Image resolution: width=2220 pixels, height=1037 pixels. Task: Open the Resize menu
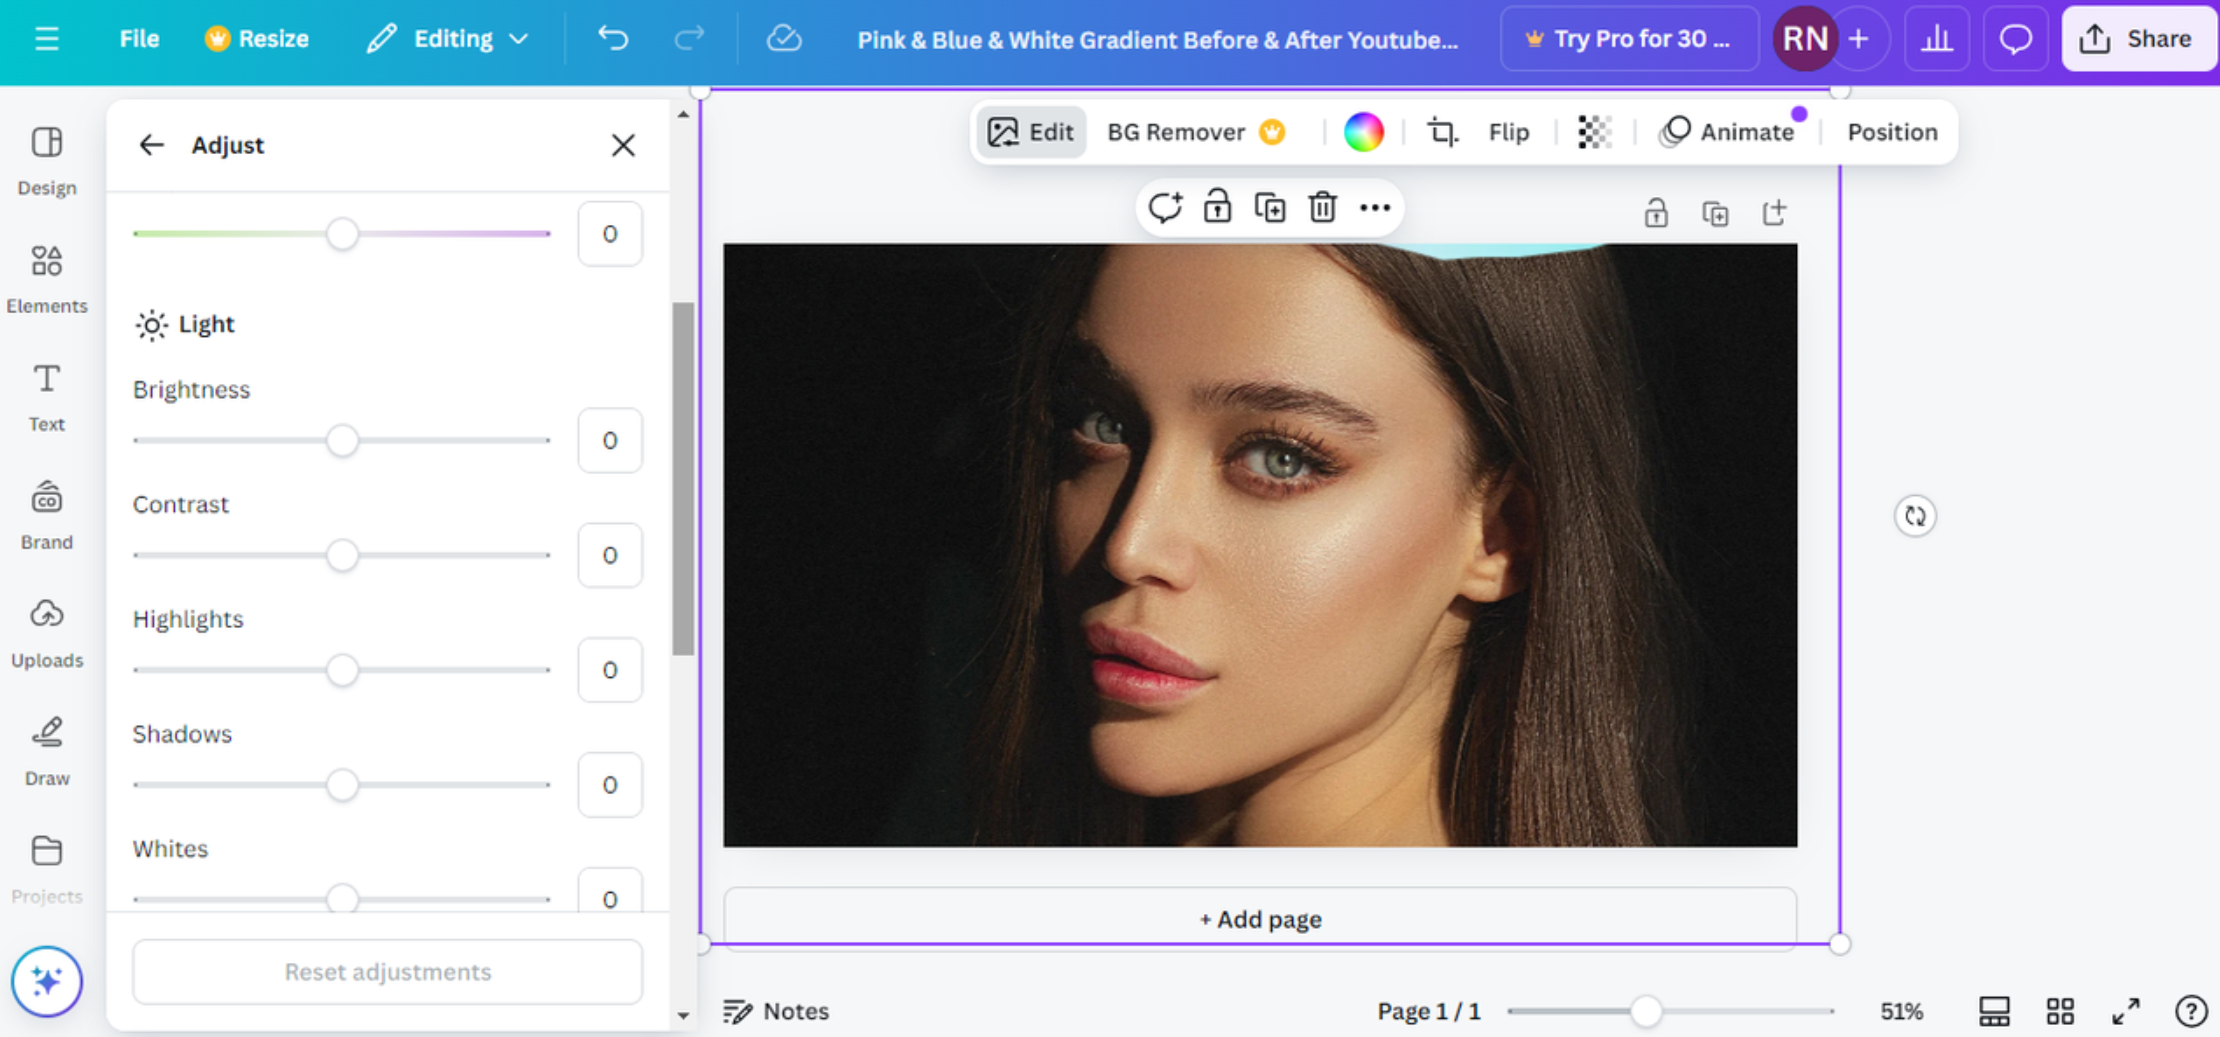(x=257, y=39)
